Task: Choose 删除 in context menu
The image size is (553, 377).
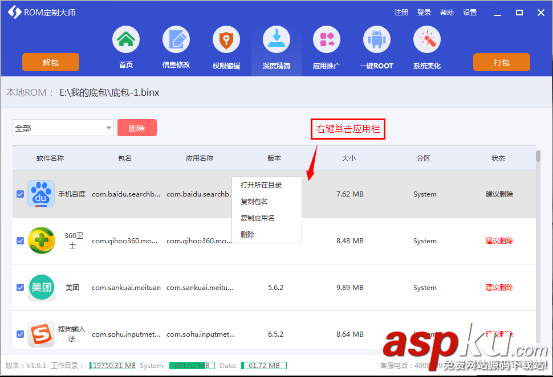Action: tap(247, 235)
